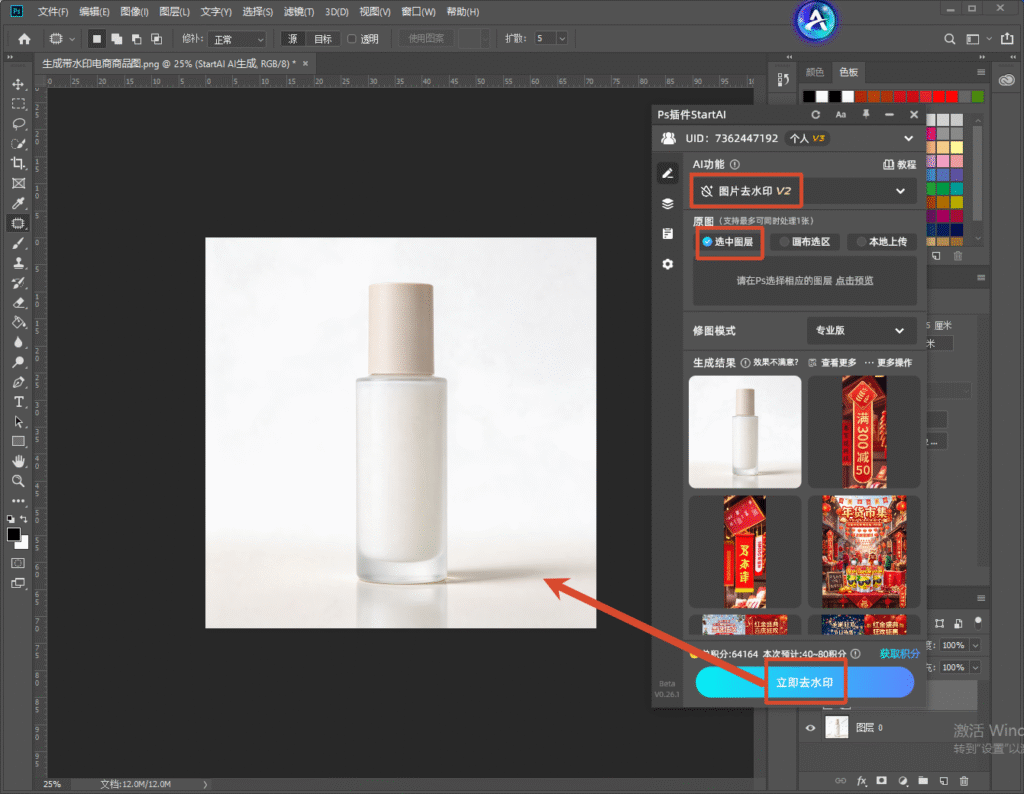Select the Eyedropper tool

pos(18,203)
